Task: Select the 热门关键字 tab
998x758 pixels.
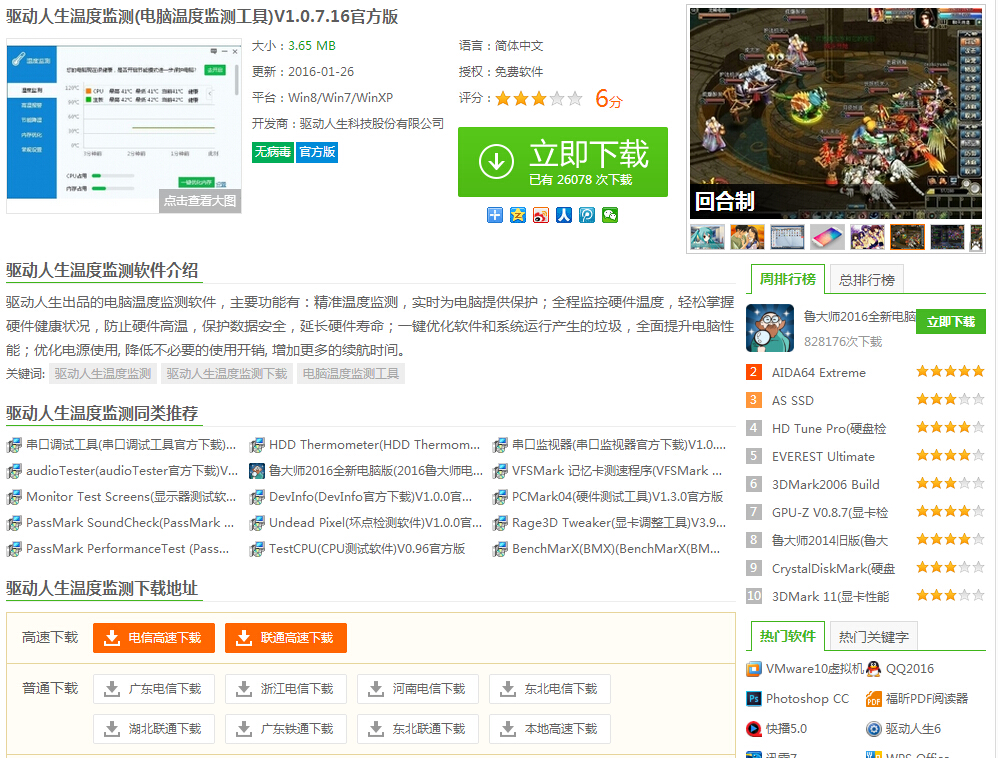Action: 874,637
